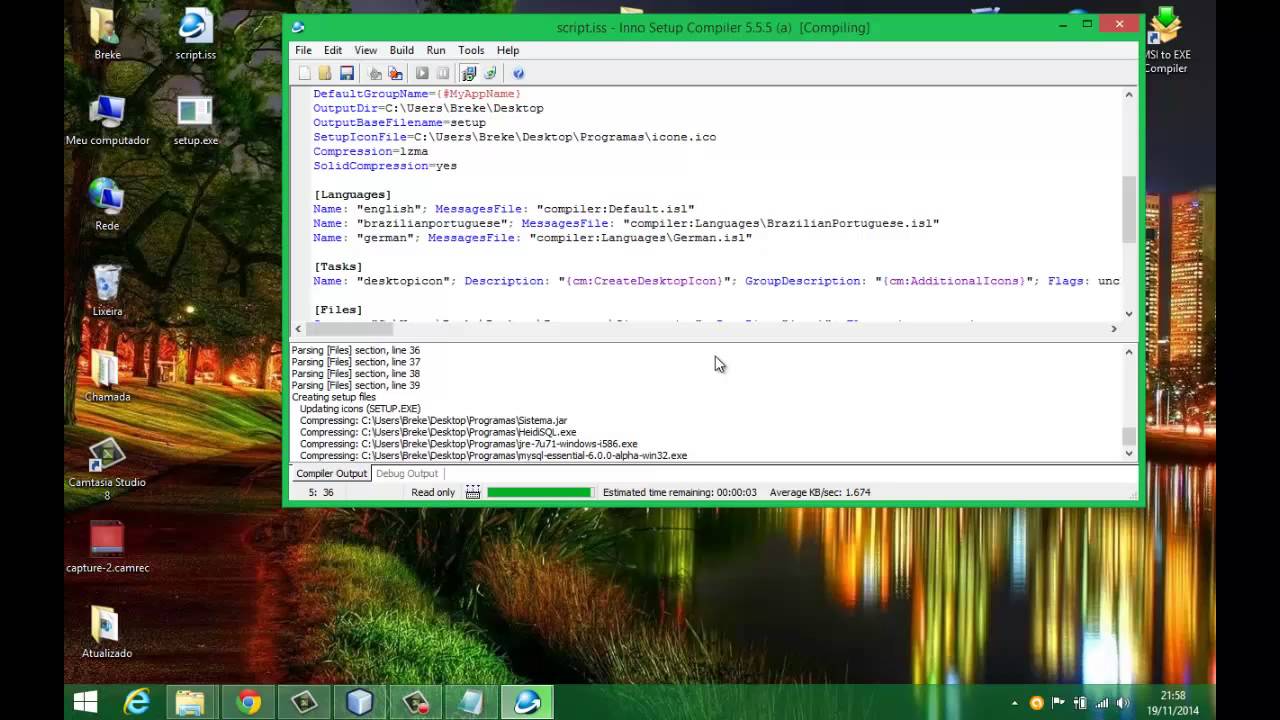
Task: Select the Meu computador desktop icon
Action: tap(107, 120)
